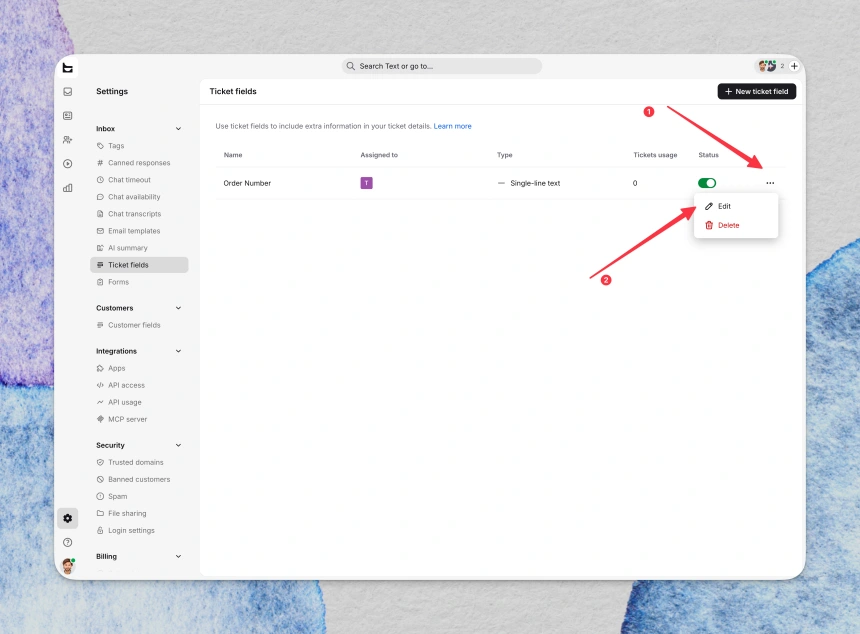Click the user avatar at rail bottom
This screenshot has height=634, width=860.
pyautogui.click(x=68, y=565)
